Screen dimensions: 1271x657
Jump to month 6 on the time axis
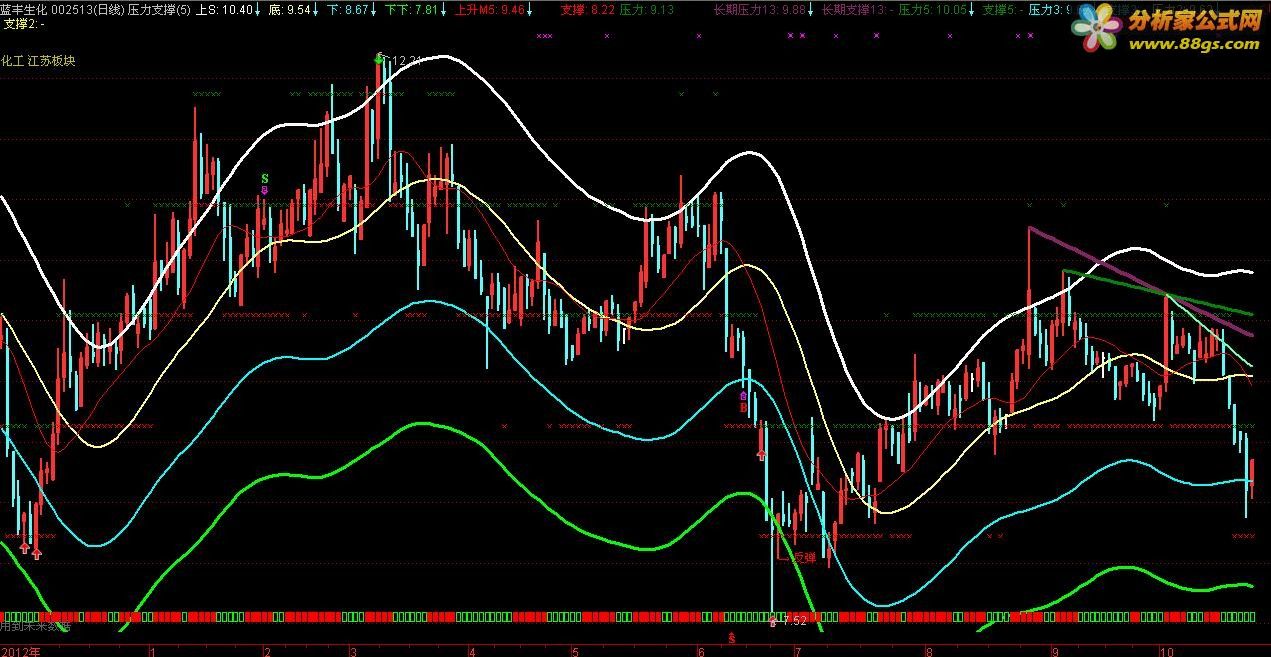[702, 651]
